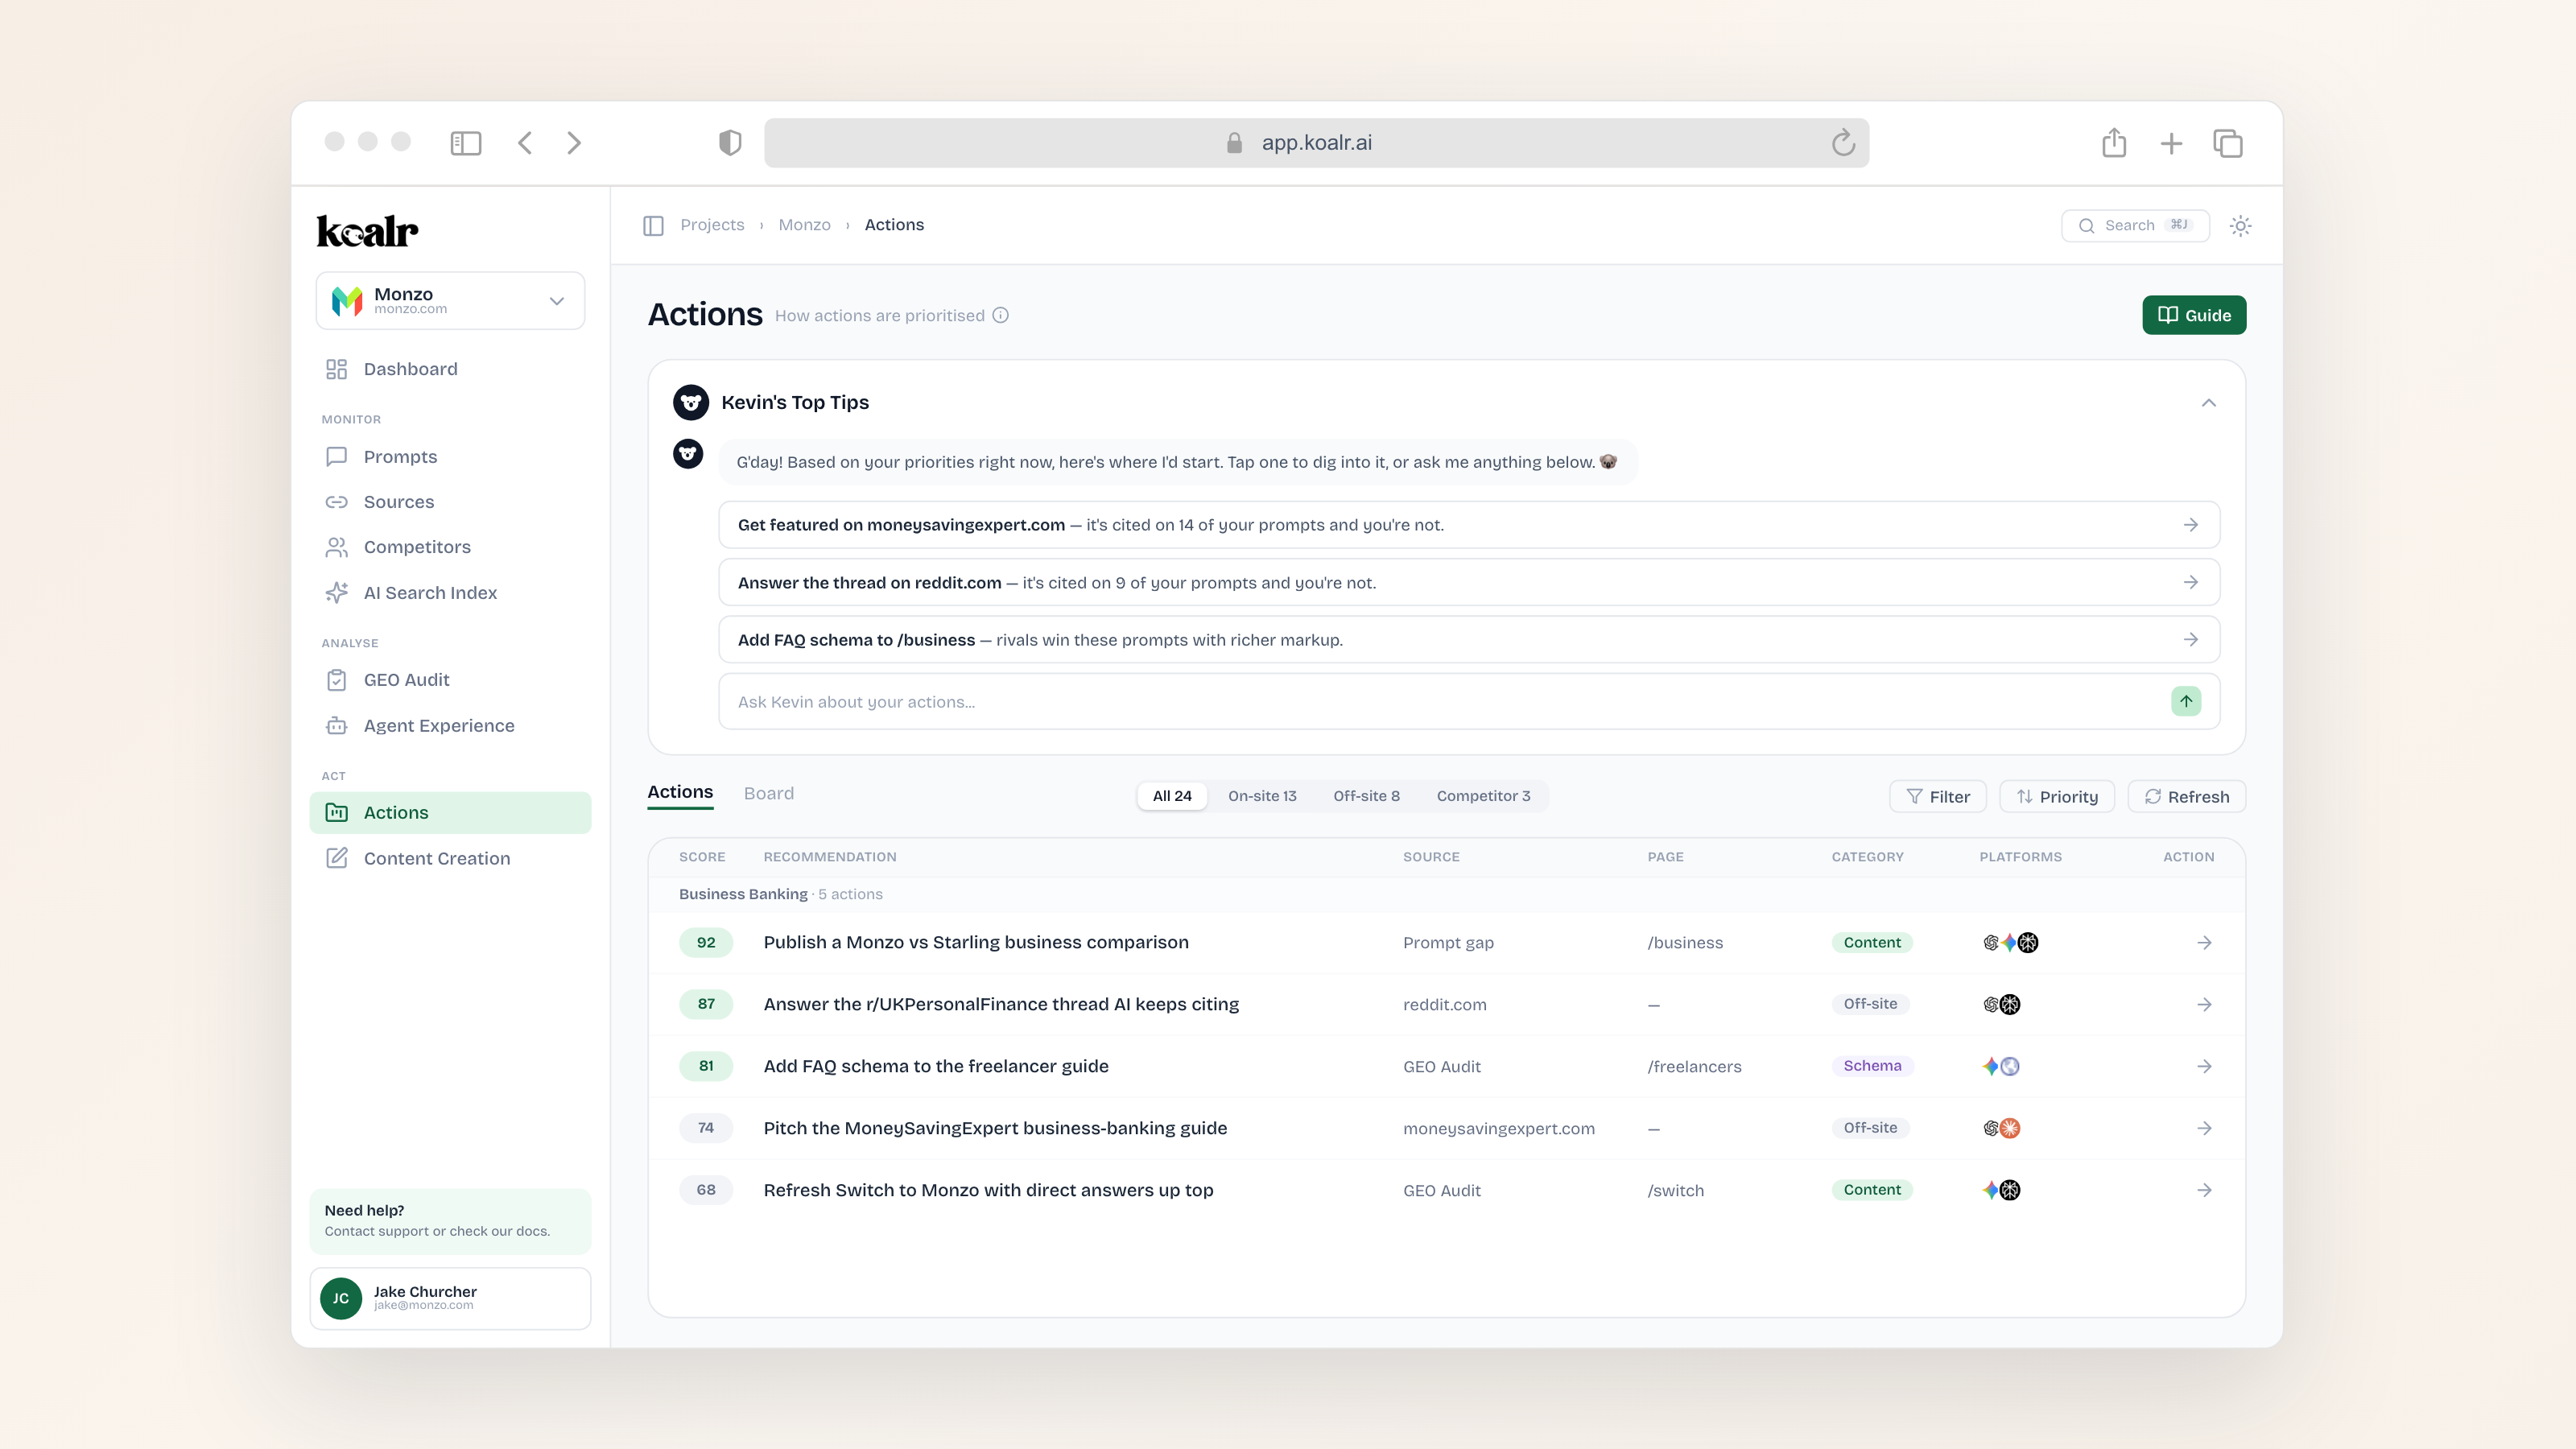2576x1449 pixels.
Task: Open the freelancer guide action arrow
Action: click(2204, 1067)
